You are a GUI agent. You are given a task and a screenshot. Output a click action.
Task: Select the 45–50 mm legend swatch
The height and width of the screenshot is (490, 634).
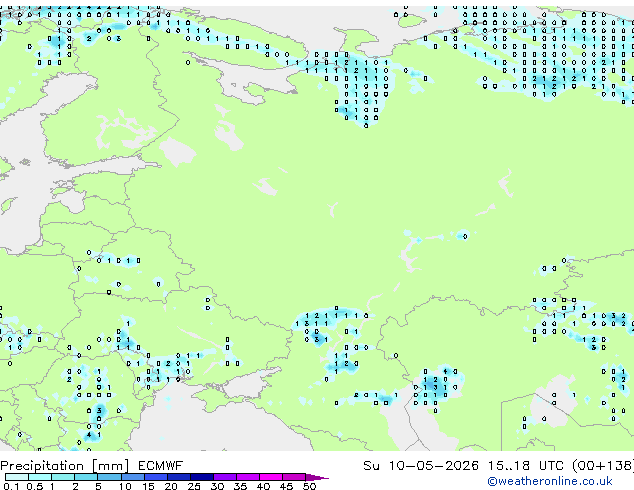click(x=294, y=477)
